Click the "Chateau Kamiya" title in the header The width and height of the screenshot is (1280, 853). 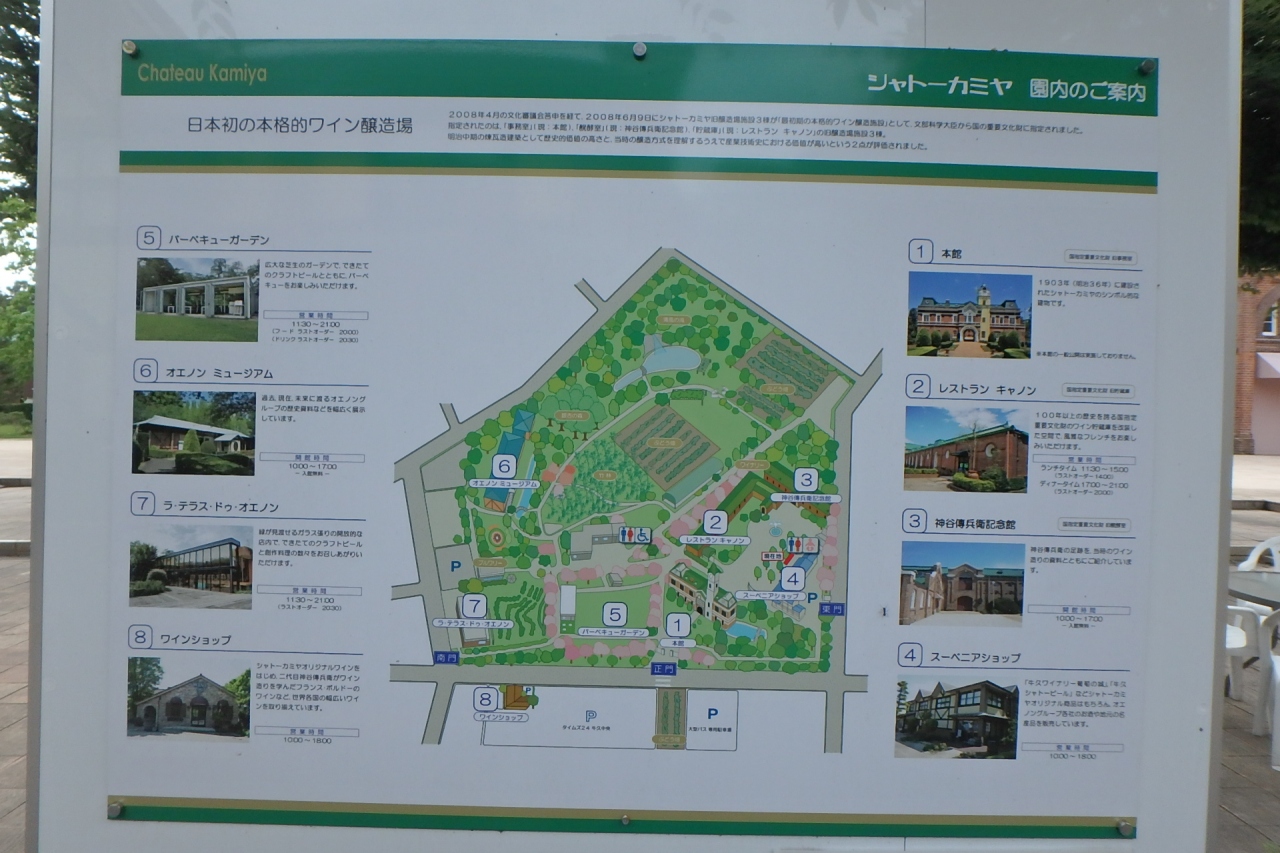pos(202,73)
